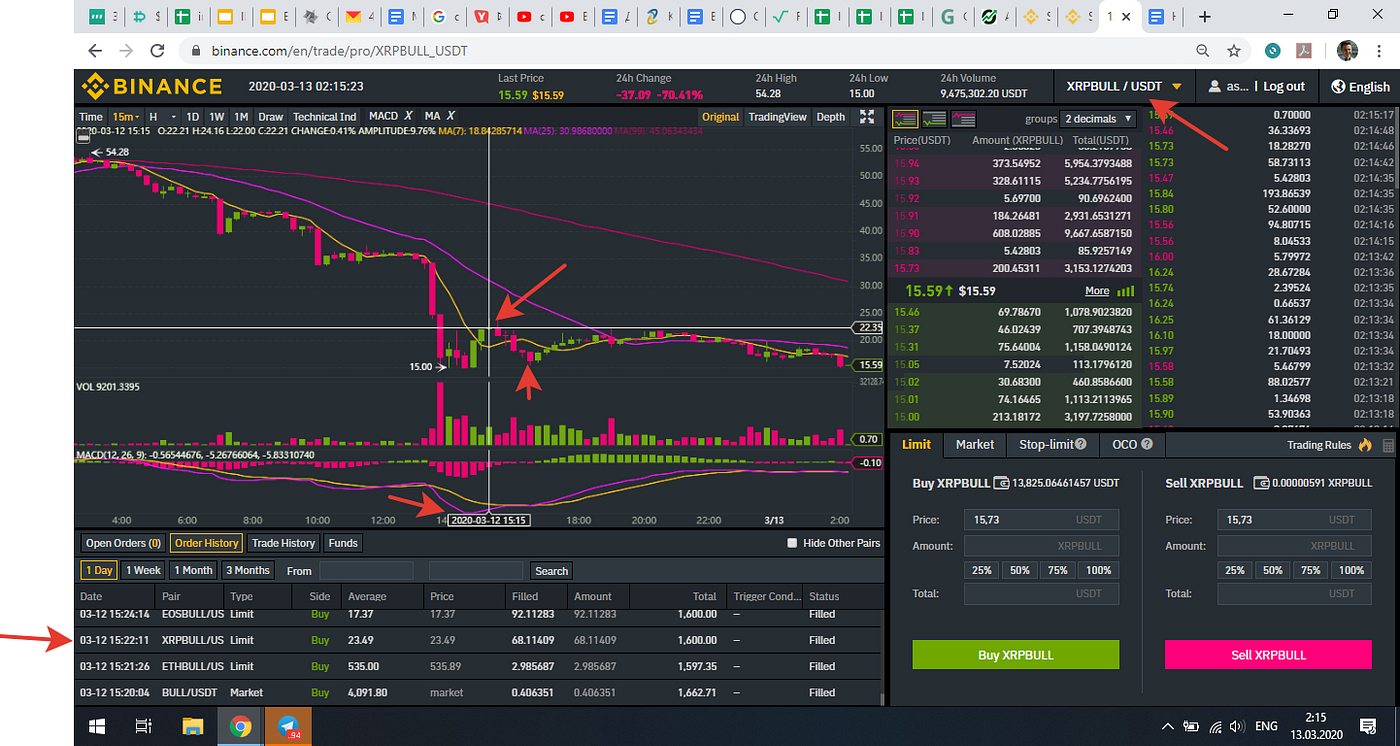Click the green Buy XRPBULL button
Viewport: 1400px width, 746px height.
click(x=1015, y=655)
